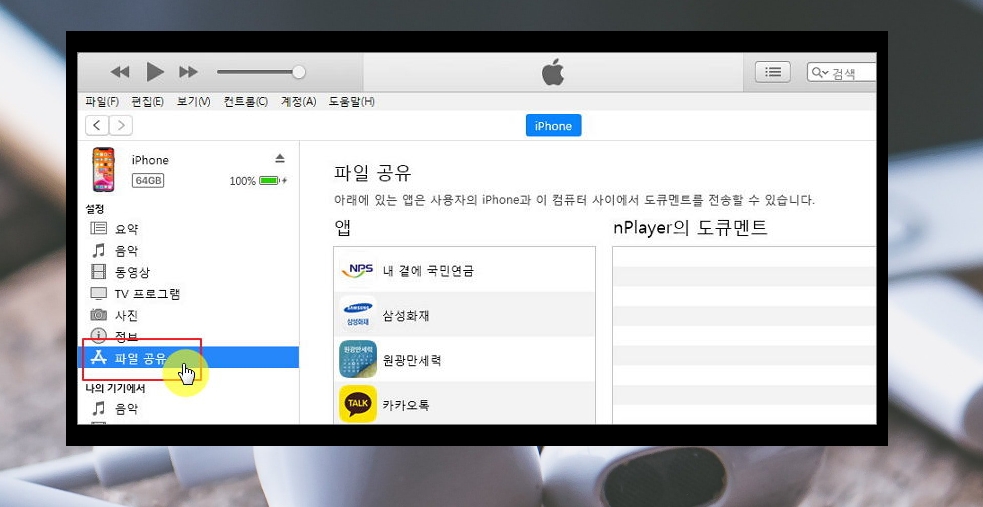Click the 검색 search field
The image size is (983, 507).
841,73
